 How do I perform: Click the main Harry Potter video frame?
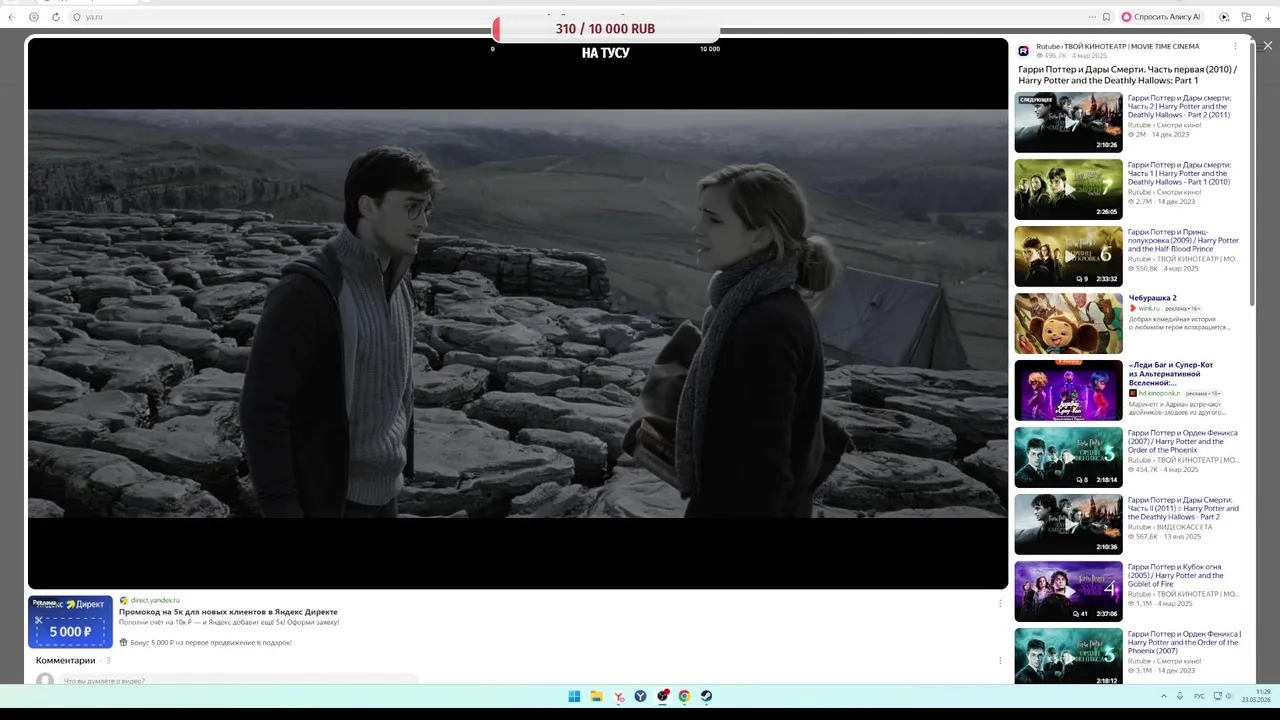pos(517,313)
